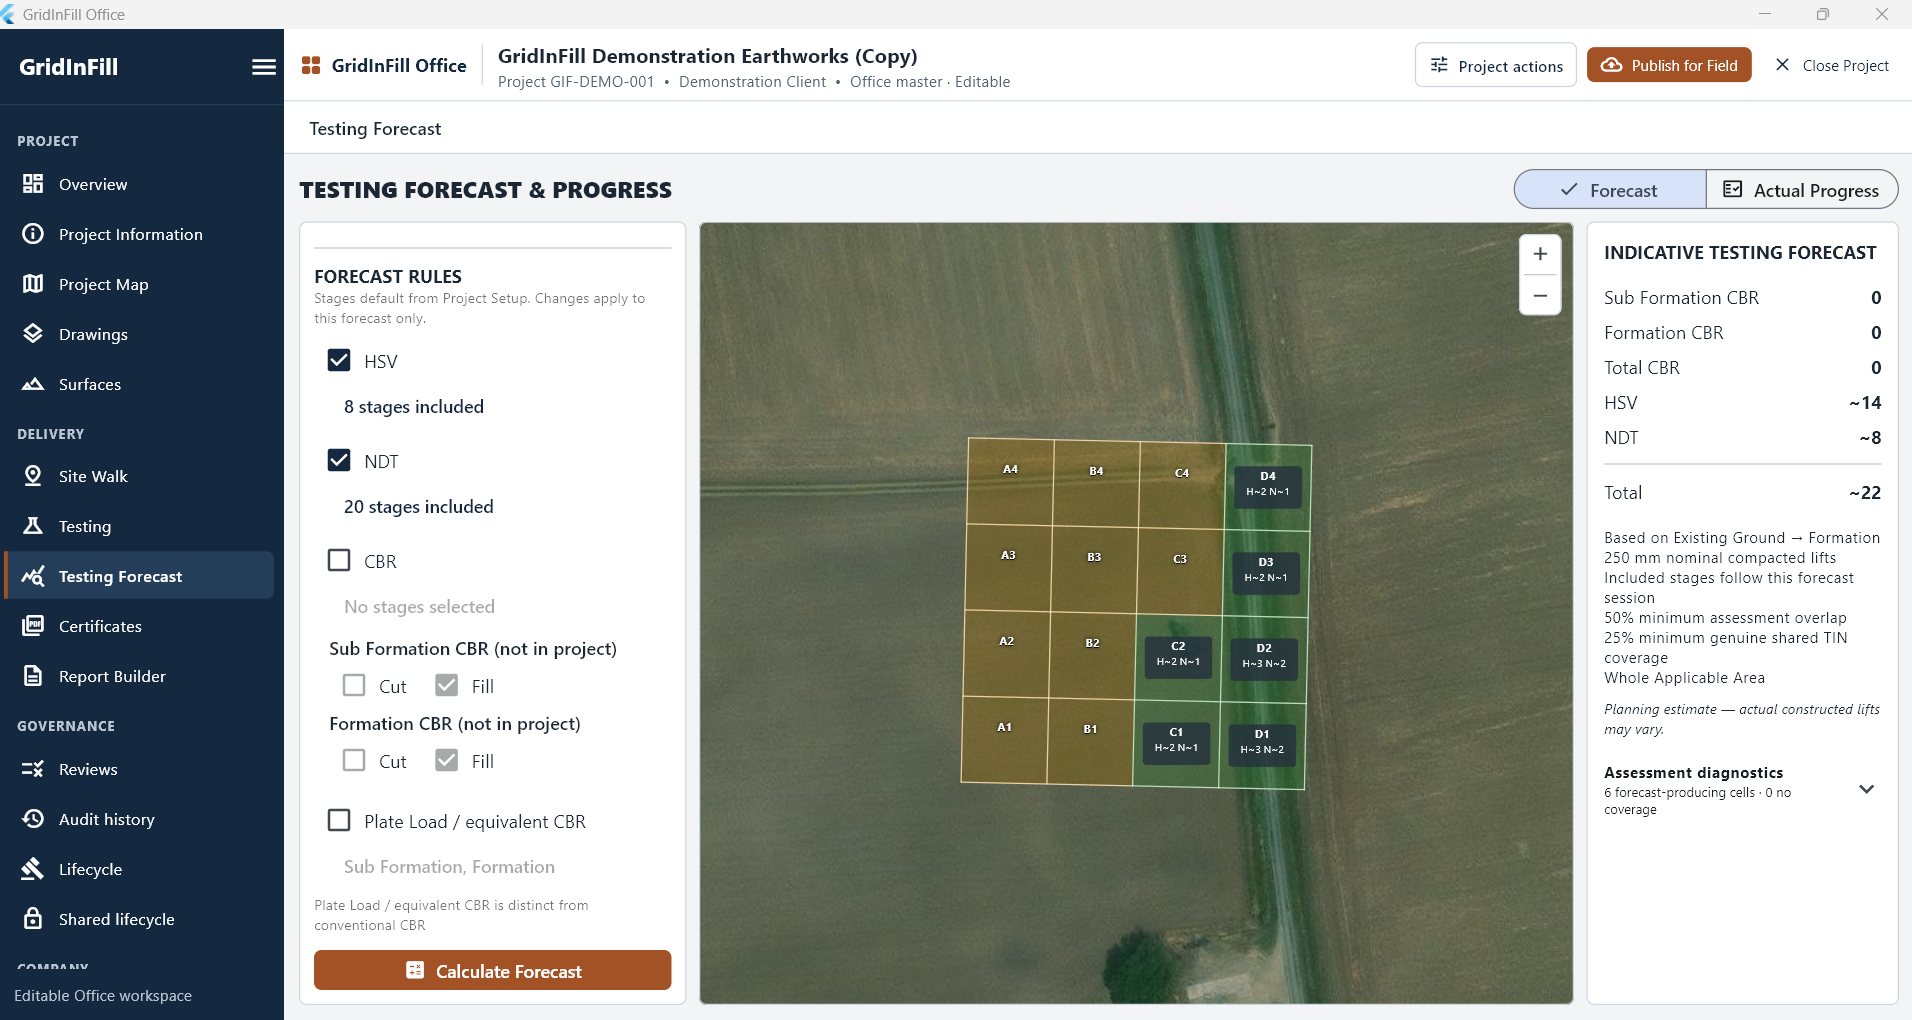This screenshot has width=1912, height=1020.
Task: Open the 8 stages included selector
Action: 414,407
